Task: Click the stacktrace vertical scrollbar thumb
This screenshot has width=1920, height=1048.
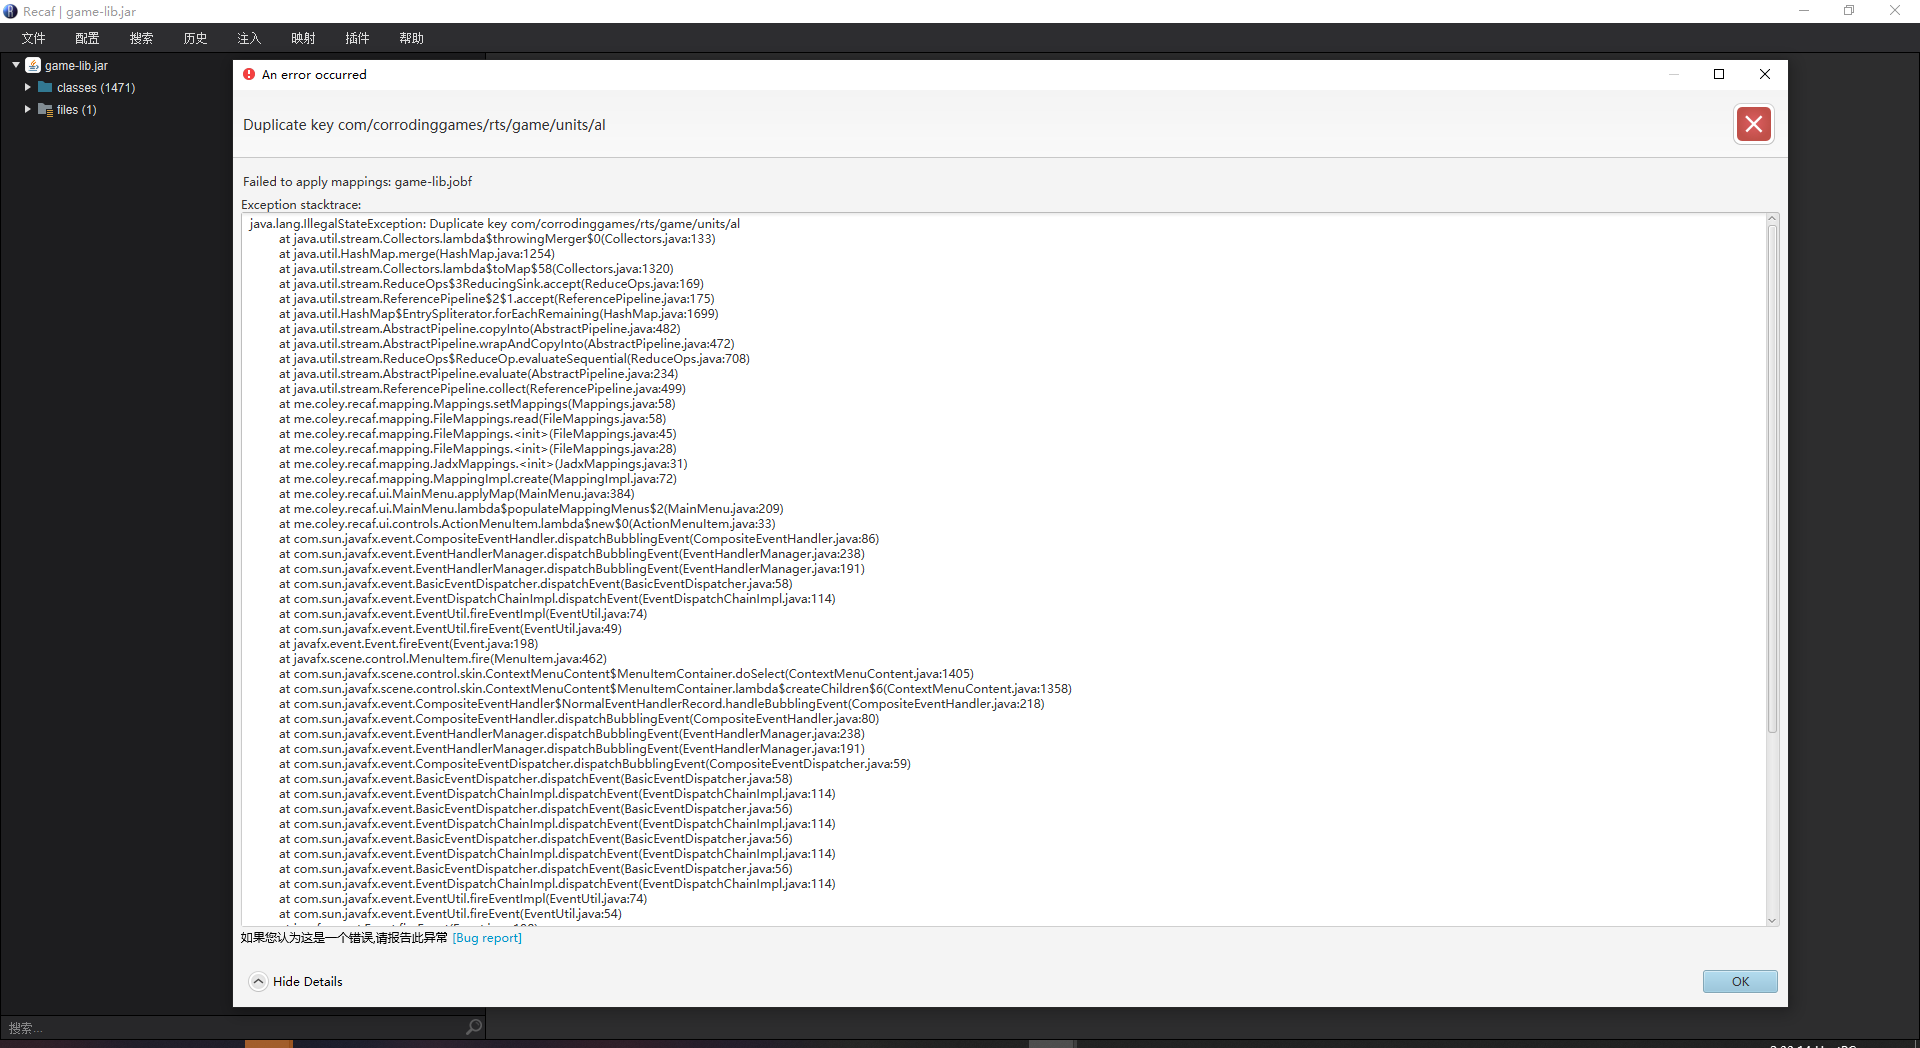Action: (1772, 478)
